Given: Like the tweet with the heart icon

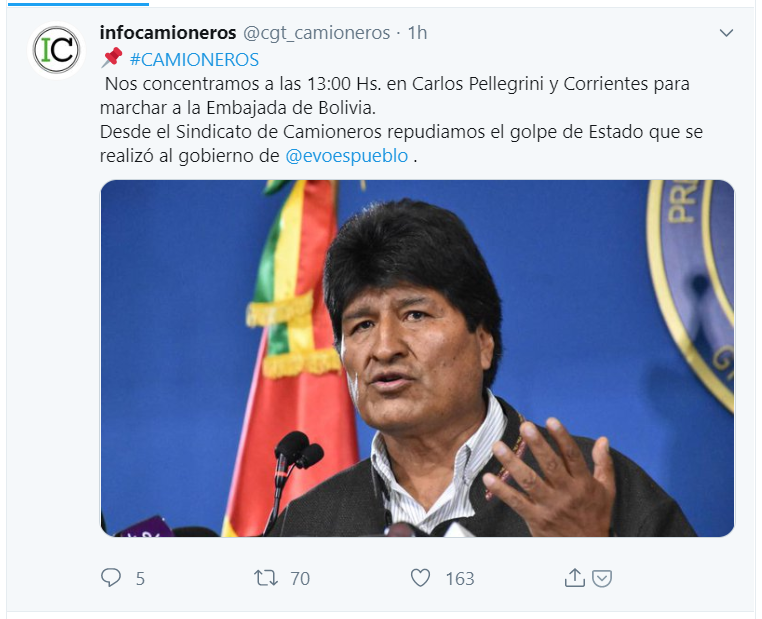Looking at the screenshot, I should click(420, 578).
